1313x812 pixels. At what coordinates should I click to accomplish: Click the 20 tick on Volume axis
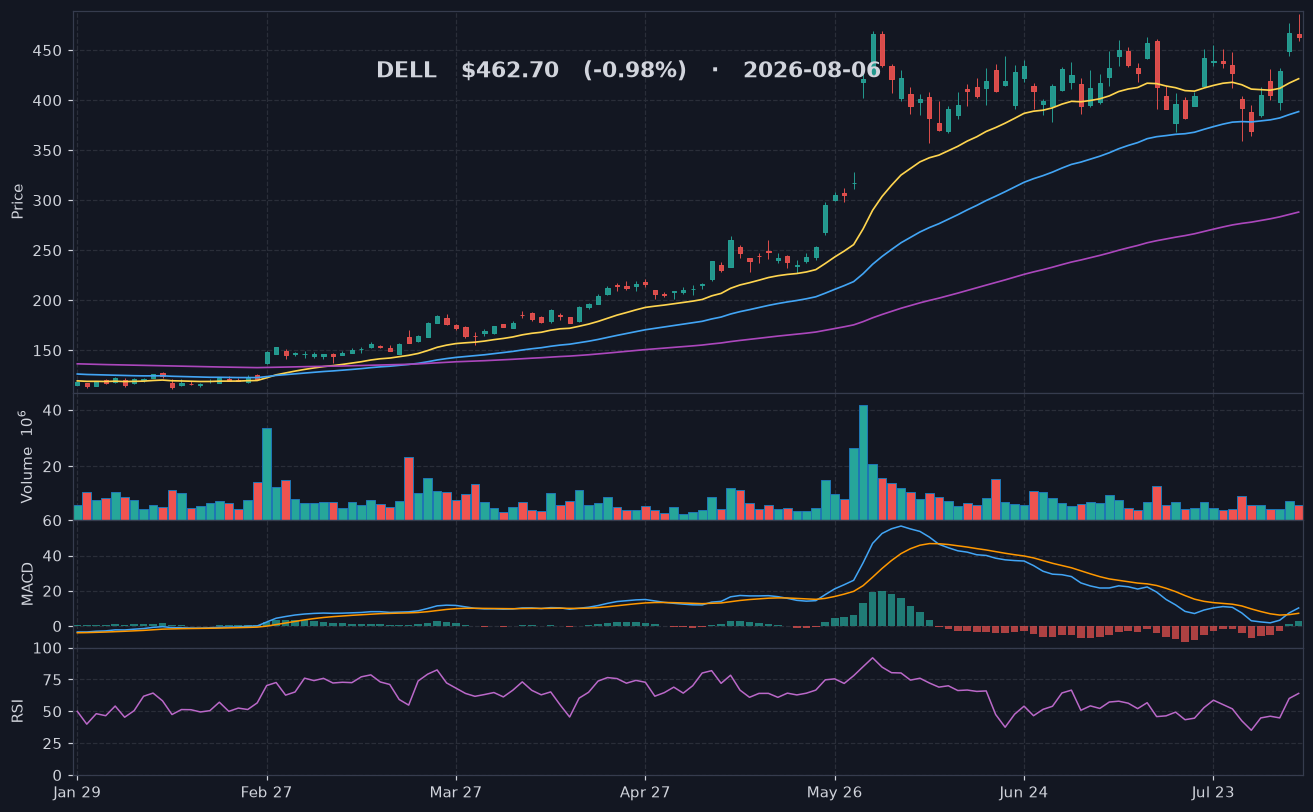pyautogui.click(x=53, y=467)
